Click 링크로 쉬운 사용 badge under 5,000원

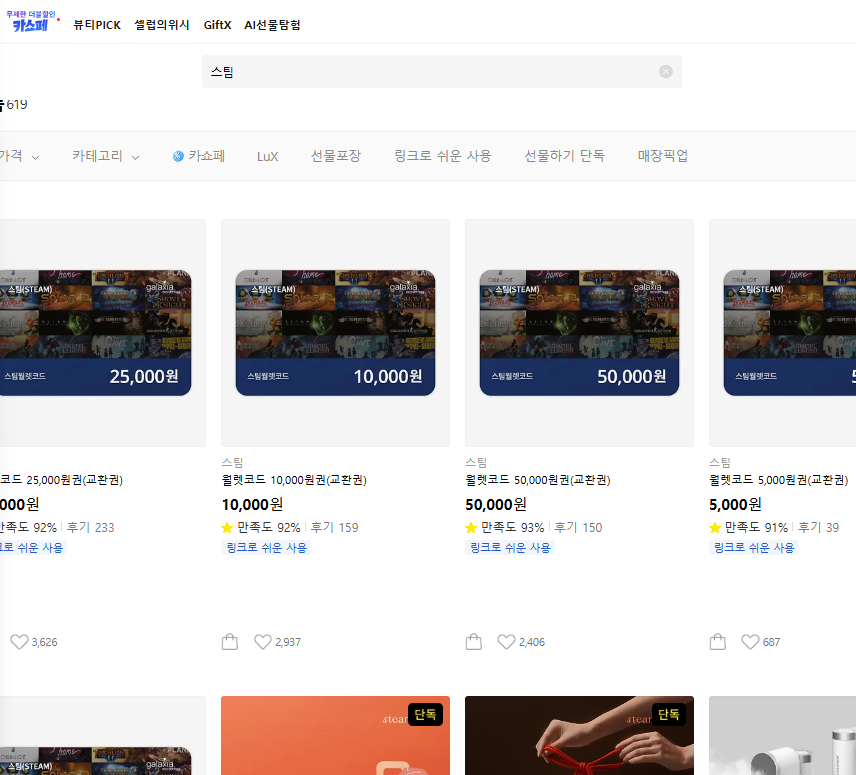[754, 547]
